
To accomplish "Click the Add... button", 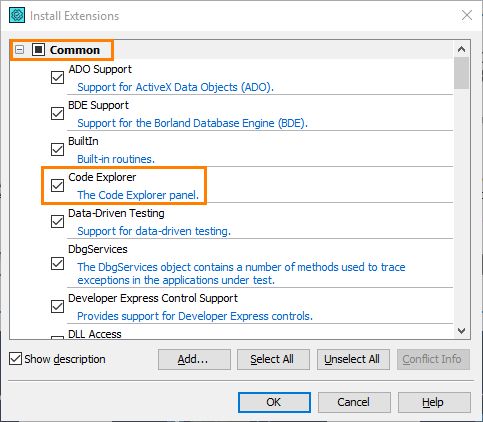I will click(x=194, y=359).
